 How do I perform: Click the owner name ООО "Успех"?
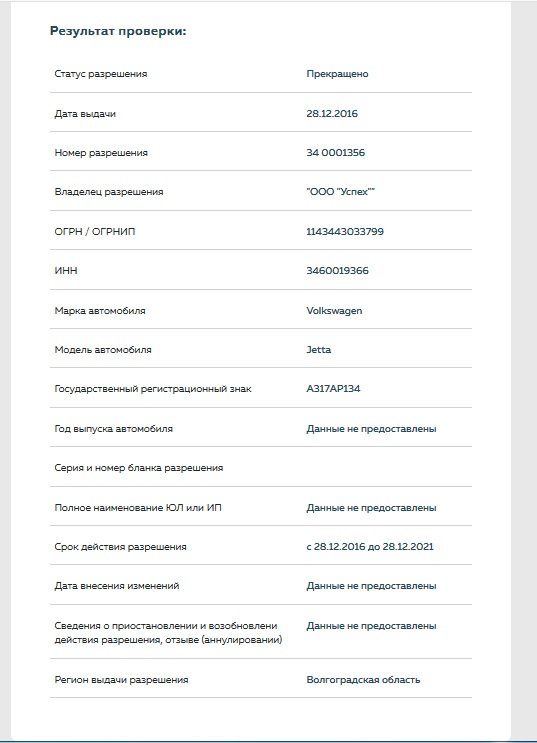(340, 192)
